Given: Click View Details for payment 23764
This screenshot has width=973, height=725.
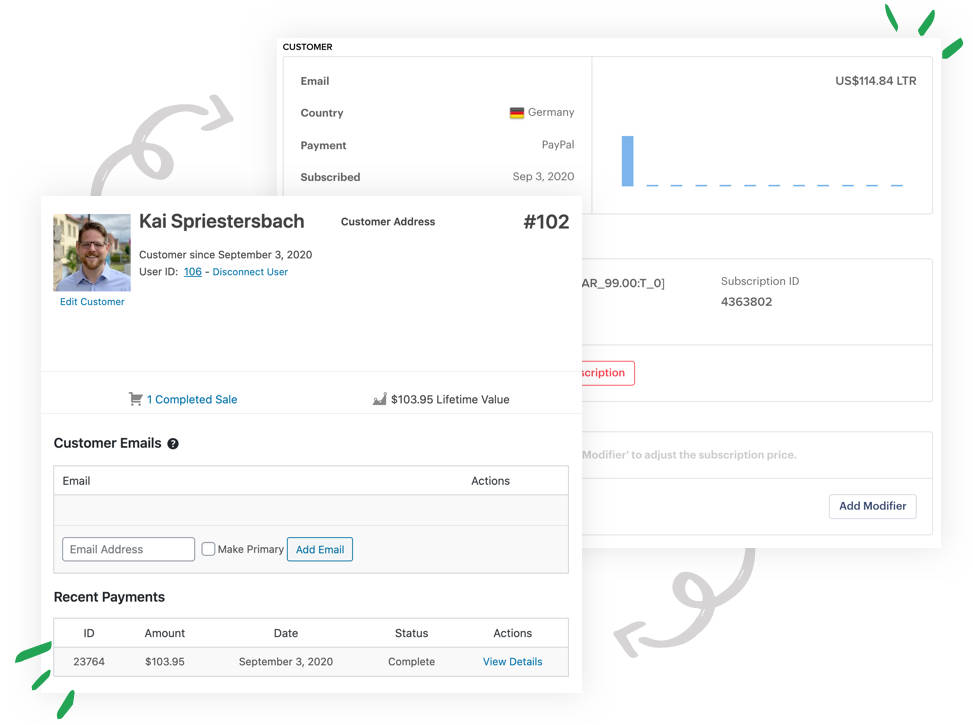Looking at the screenshot, I should pyautogui.click(x=513, y=662).
